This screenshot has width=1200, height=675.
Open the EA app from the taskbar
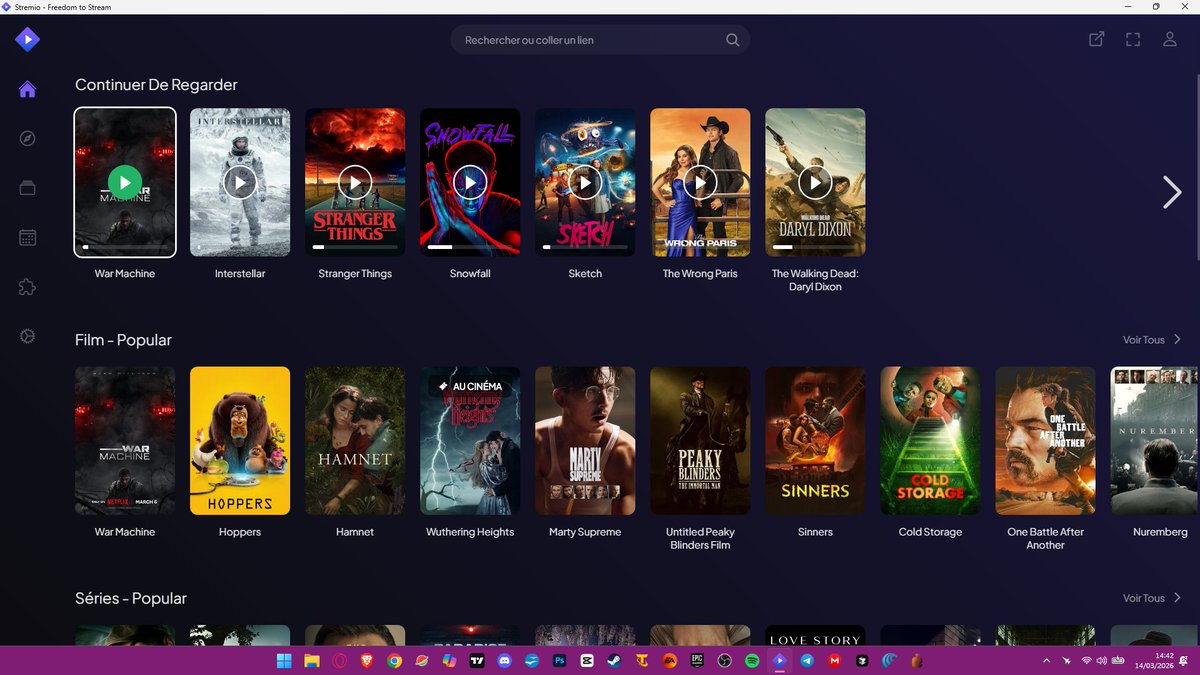670,660
